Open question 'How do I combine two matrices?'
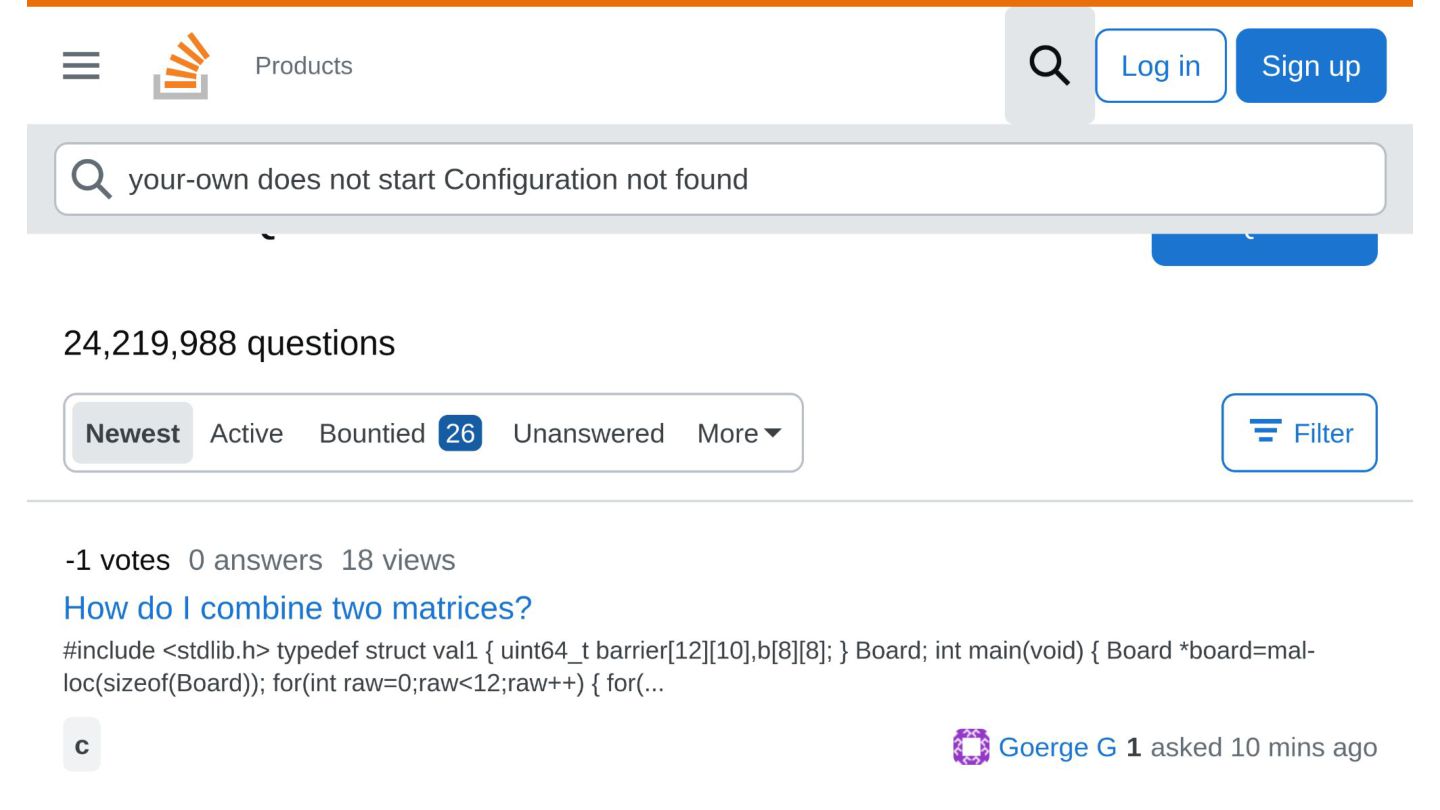 (297, 608)
